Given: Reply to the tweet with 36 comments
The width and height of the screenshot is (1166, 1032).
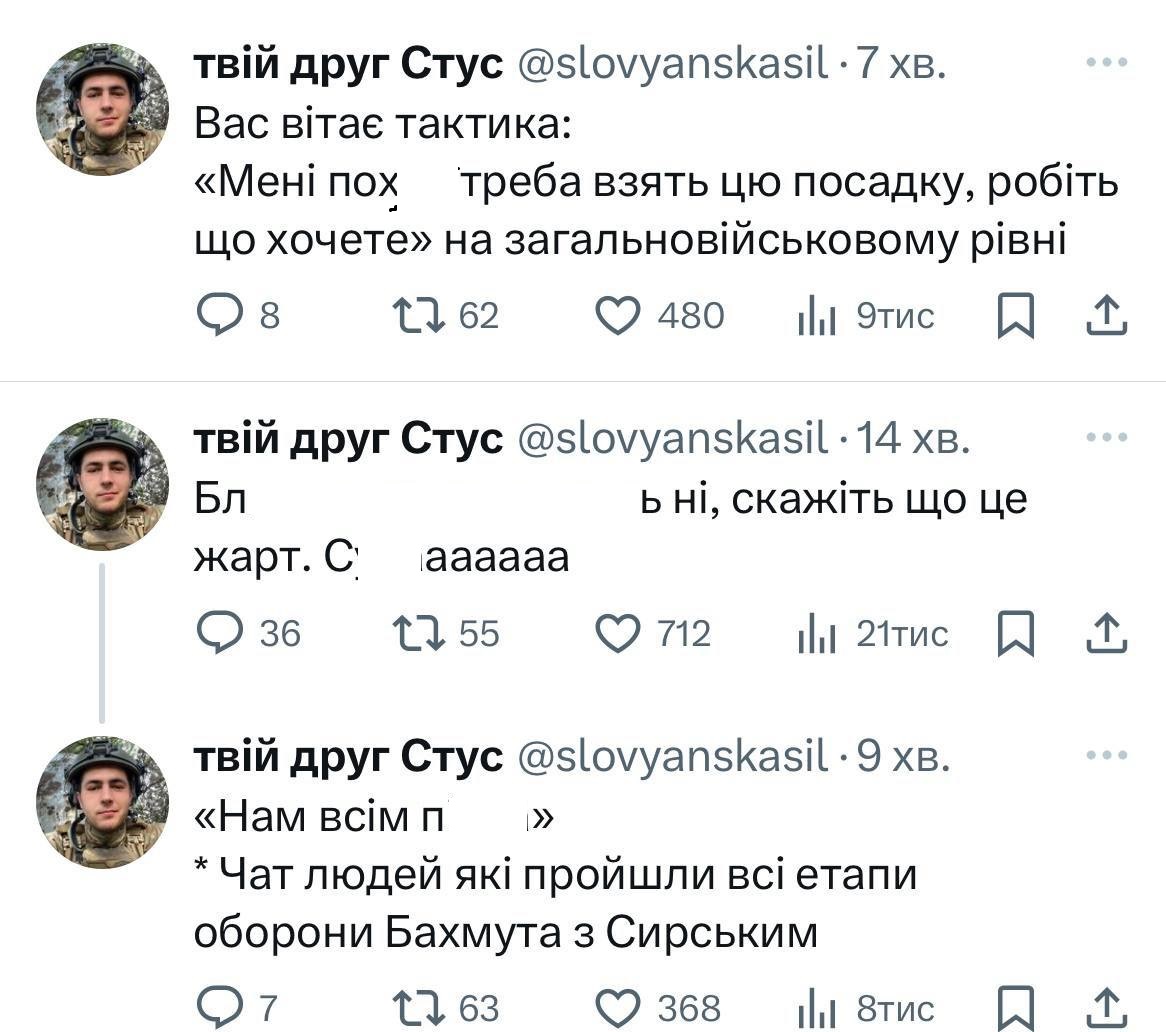Looking at the screenshot, I should 216,634.
